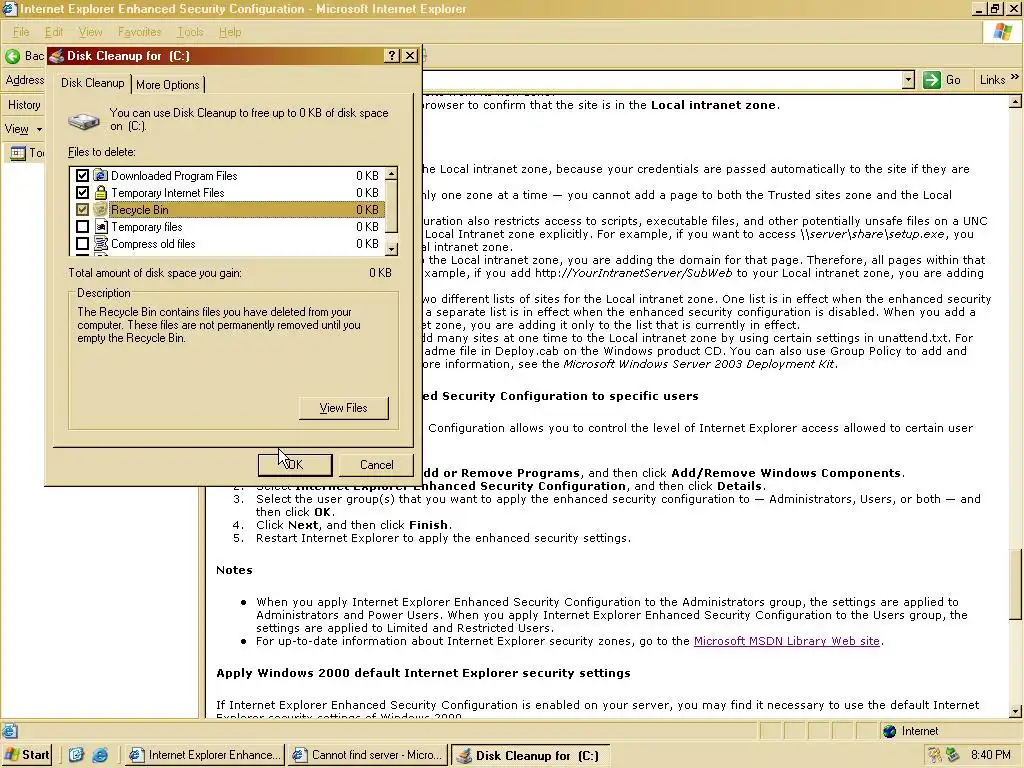
Task: Click the help question mark button in dialog
Action: point(391,56)
